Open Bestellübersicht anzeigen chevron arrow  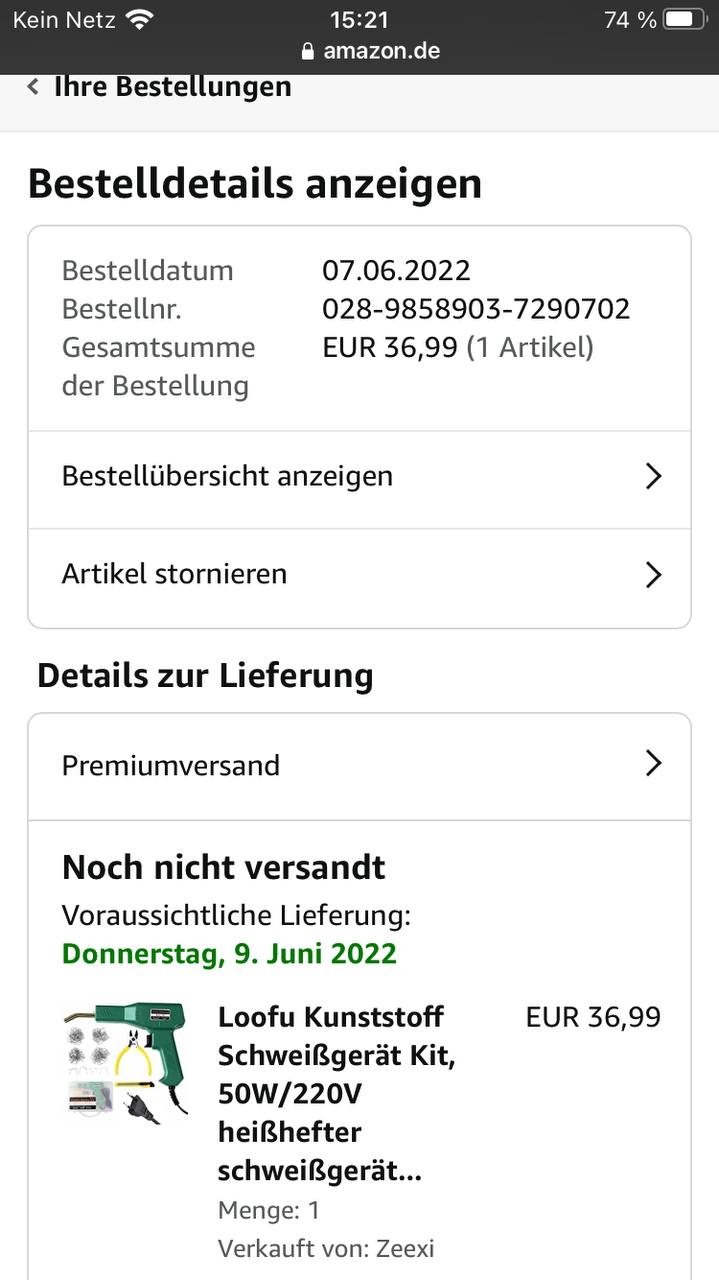pos(653,476)
